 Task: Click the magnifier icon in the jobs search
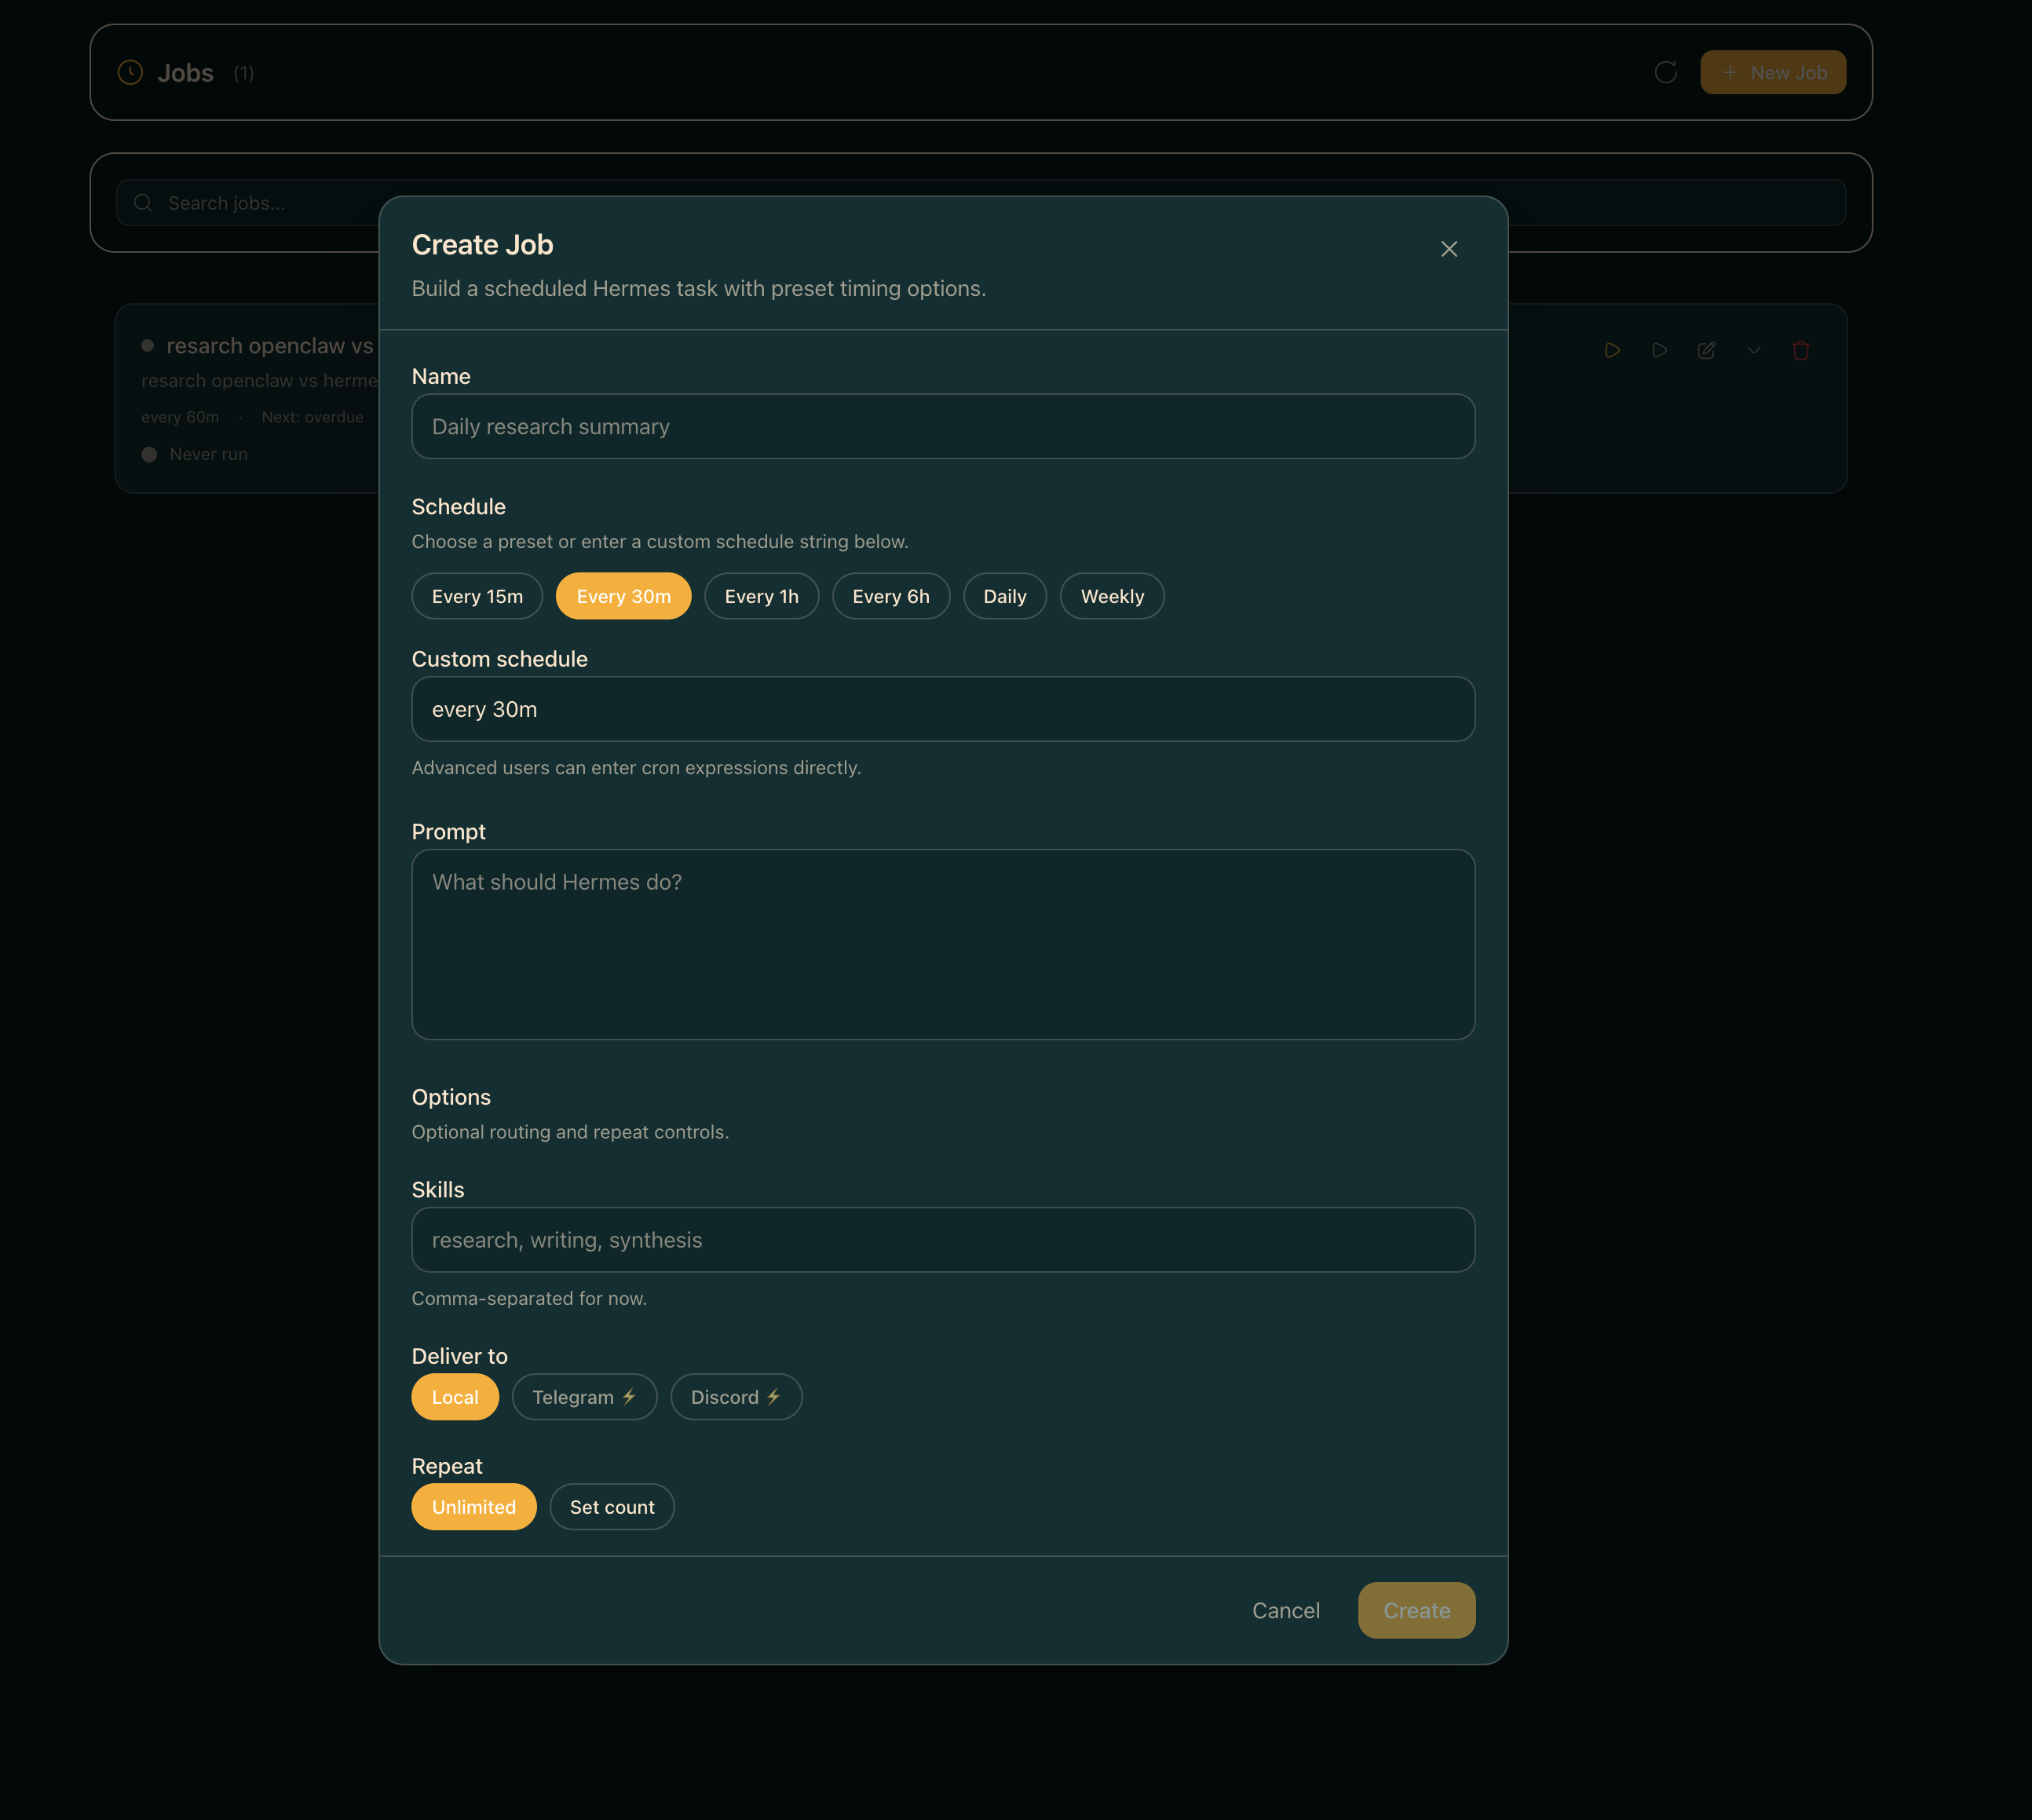(143, 203)
